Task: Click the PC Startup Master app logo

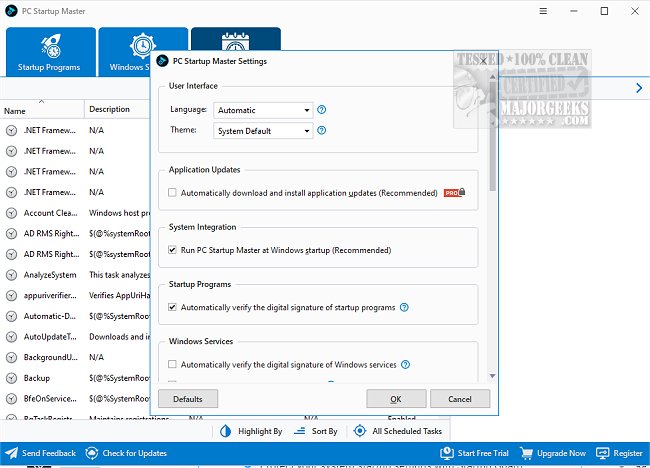Action: pos(11,11)
